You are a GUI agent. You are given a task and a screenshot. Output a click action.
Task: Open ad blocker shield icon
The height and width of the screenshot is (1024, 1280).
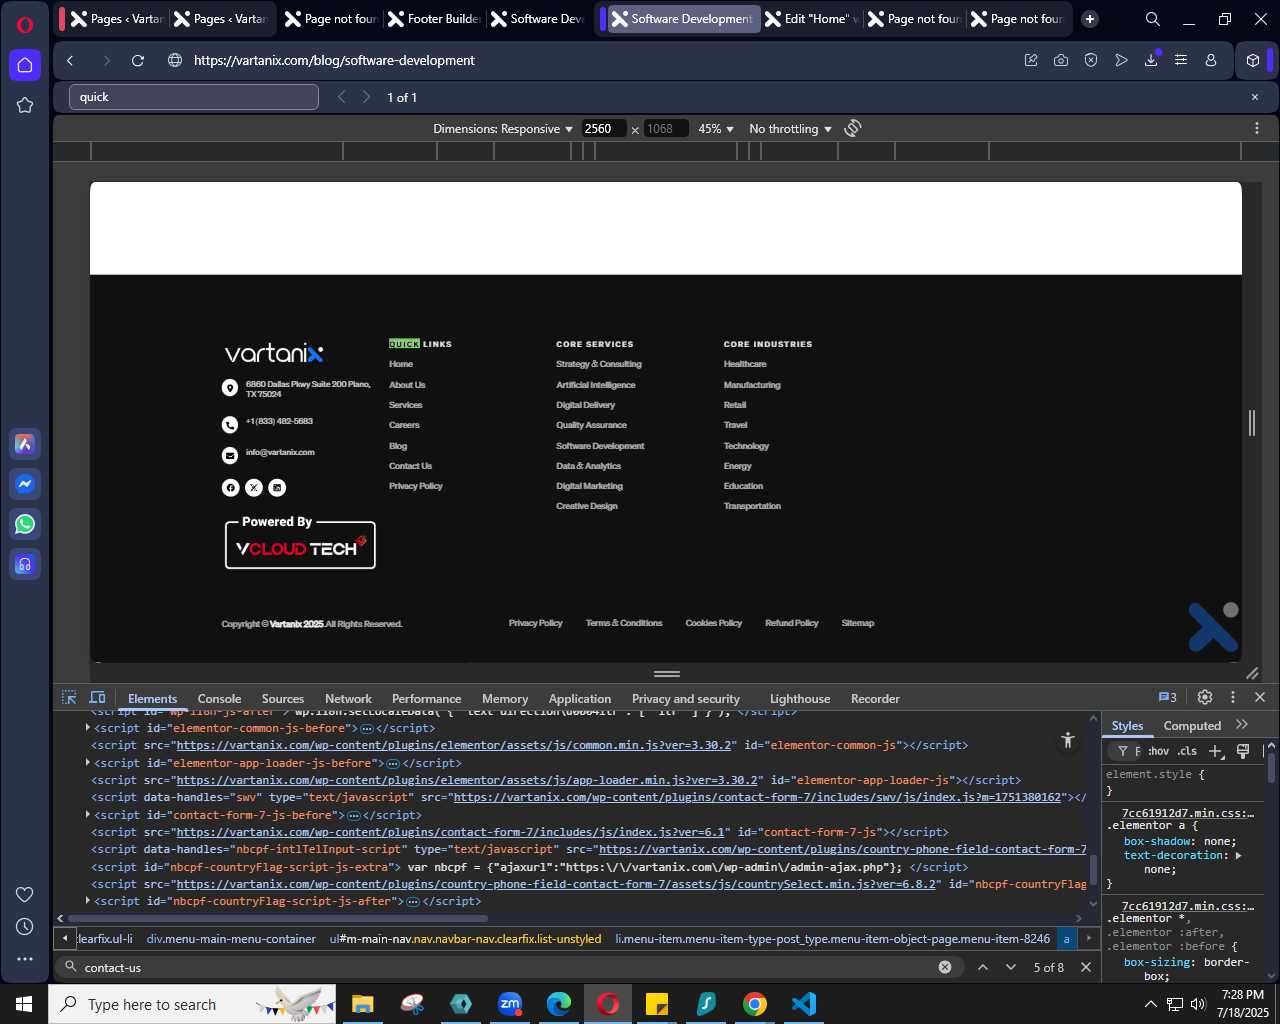[x=1091, y=61]
